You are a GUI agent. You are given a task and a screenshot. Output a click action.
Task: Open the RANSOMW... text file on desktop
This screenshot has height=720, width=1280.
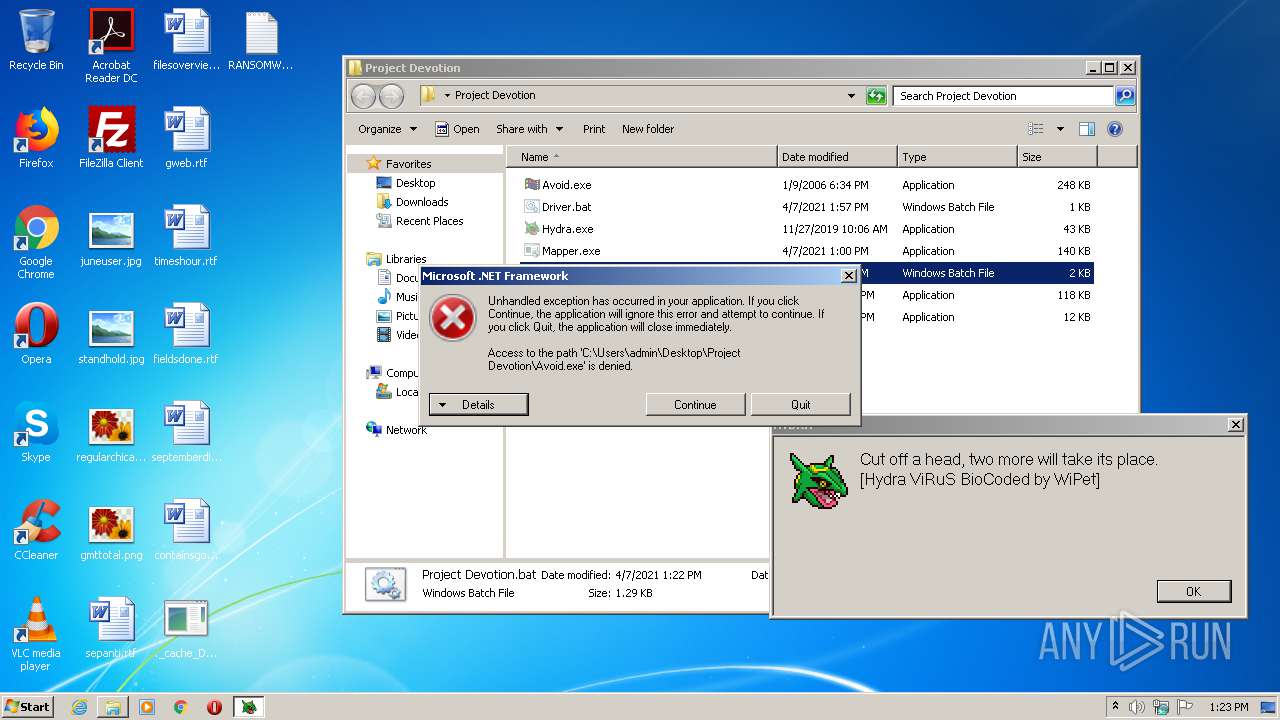pyautogui.click(x=261, y=40)
